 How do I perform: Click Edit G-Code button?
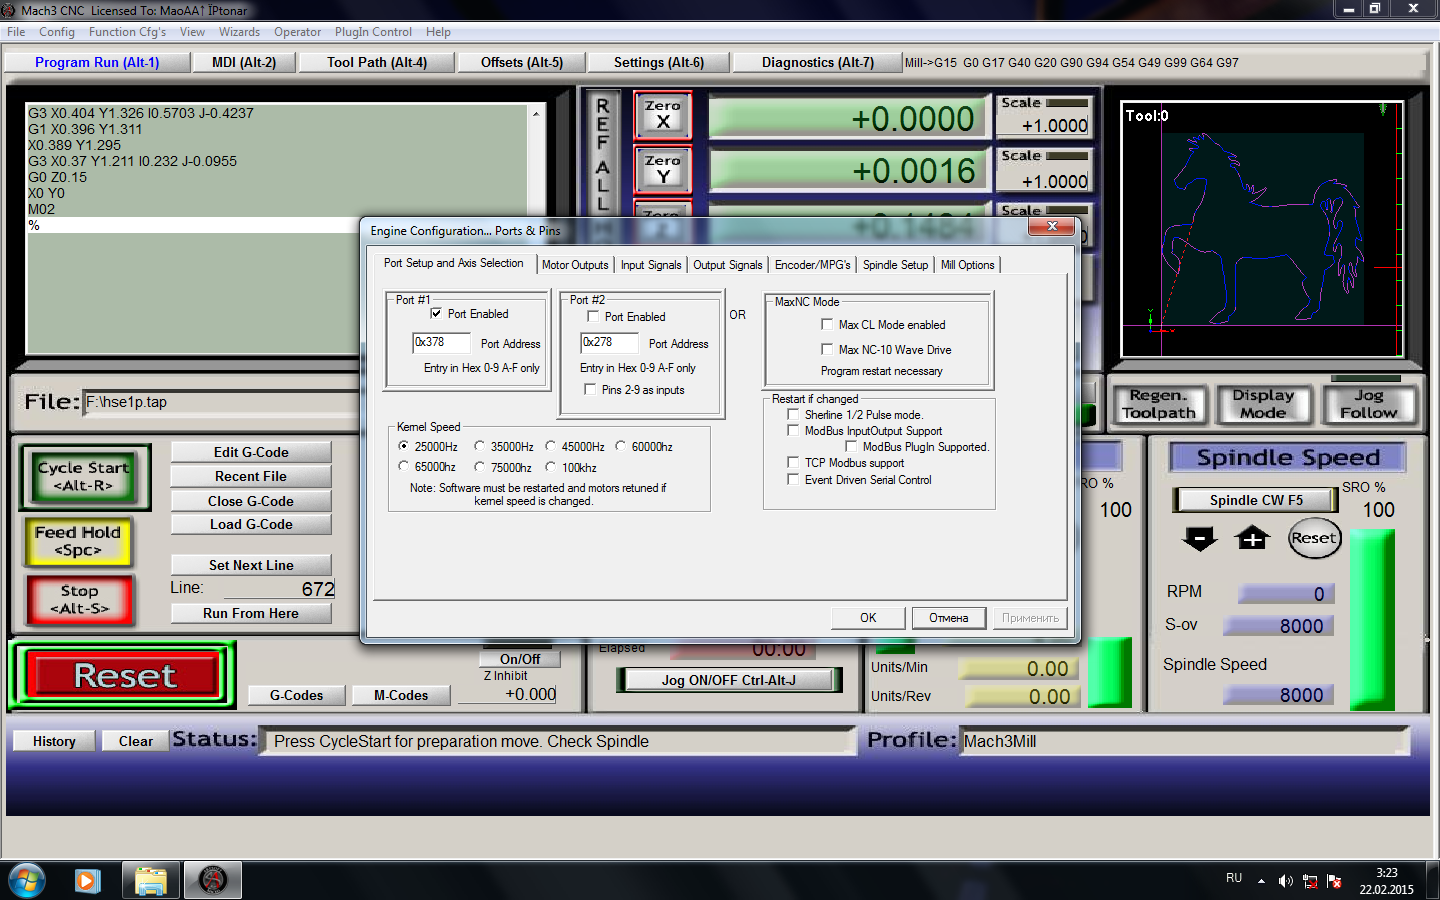251,452
